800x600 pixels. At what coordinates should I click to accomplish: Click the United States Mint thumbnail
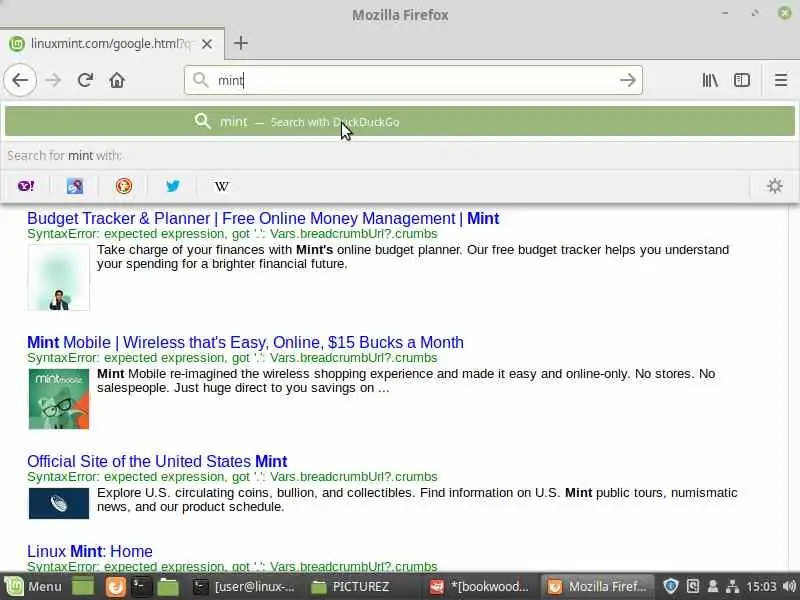pos(59,503)
